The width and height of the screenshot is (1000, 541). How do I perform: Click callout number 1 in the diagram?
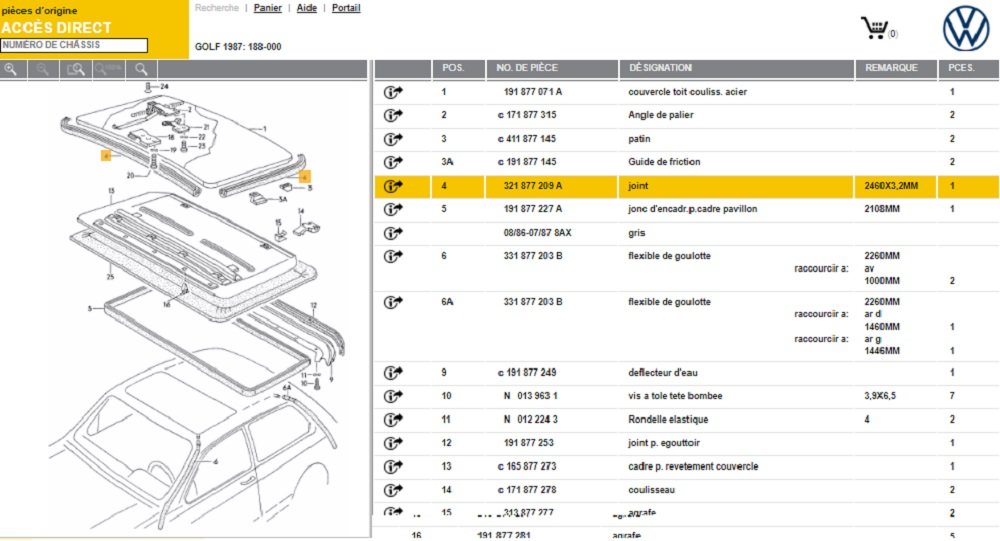coord(265,129)
